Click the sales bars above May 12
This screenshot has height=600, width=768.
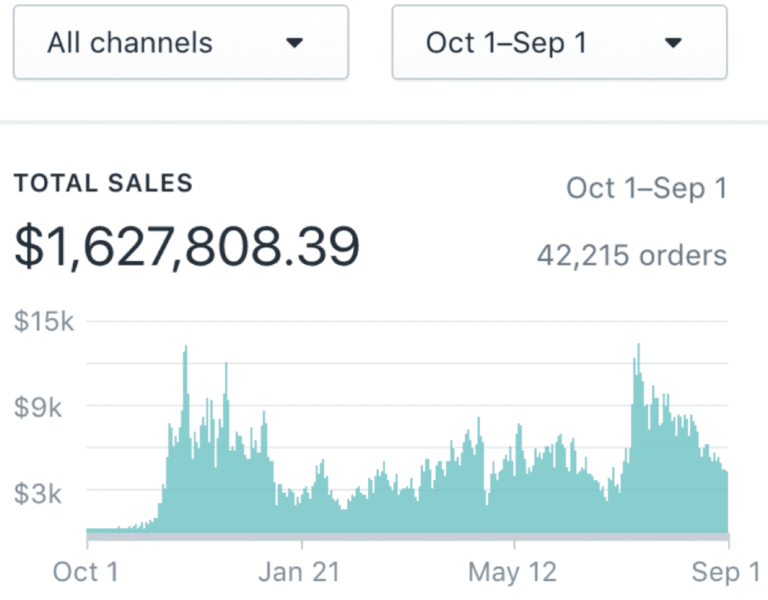[x=514, y=490]
